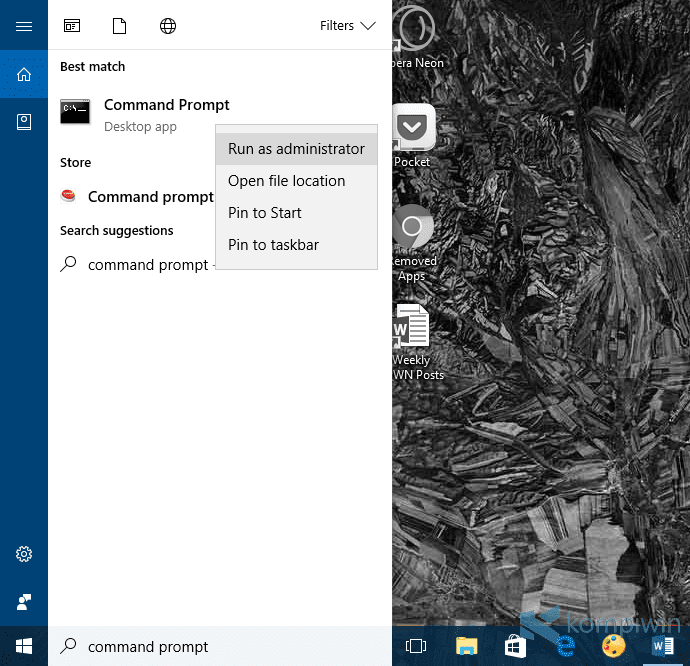Open Task View on the taskbar
The image size is (690, 666).
tap(415, 646)
